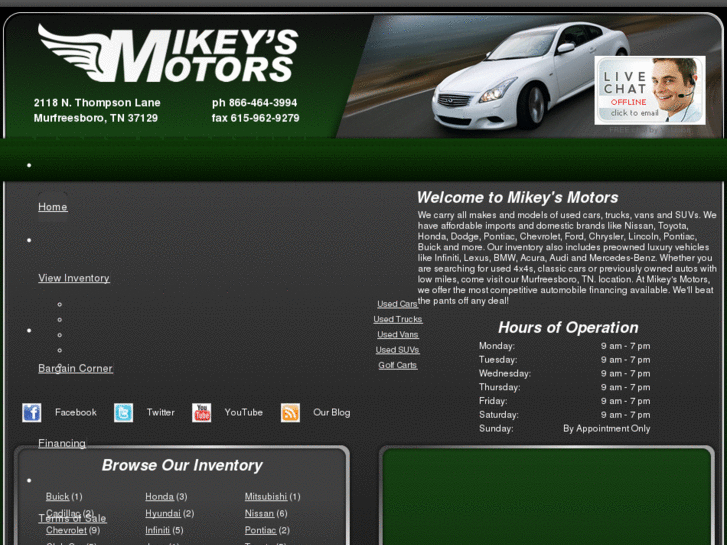The width and height of the screenshot is (727, 545).
Task: Click the YouTube icon
Action: 201,412
